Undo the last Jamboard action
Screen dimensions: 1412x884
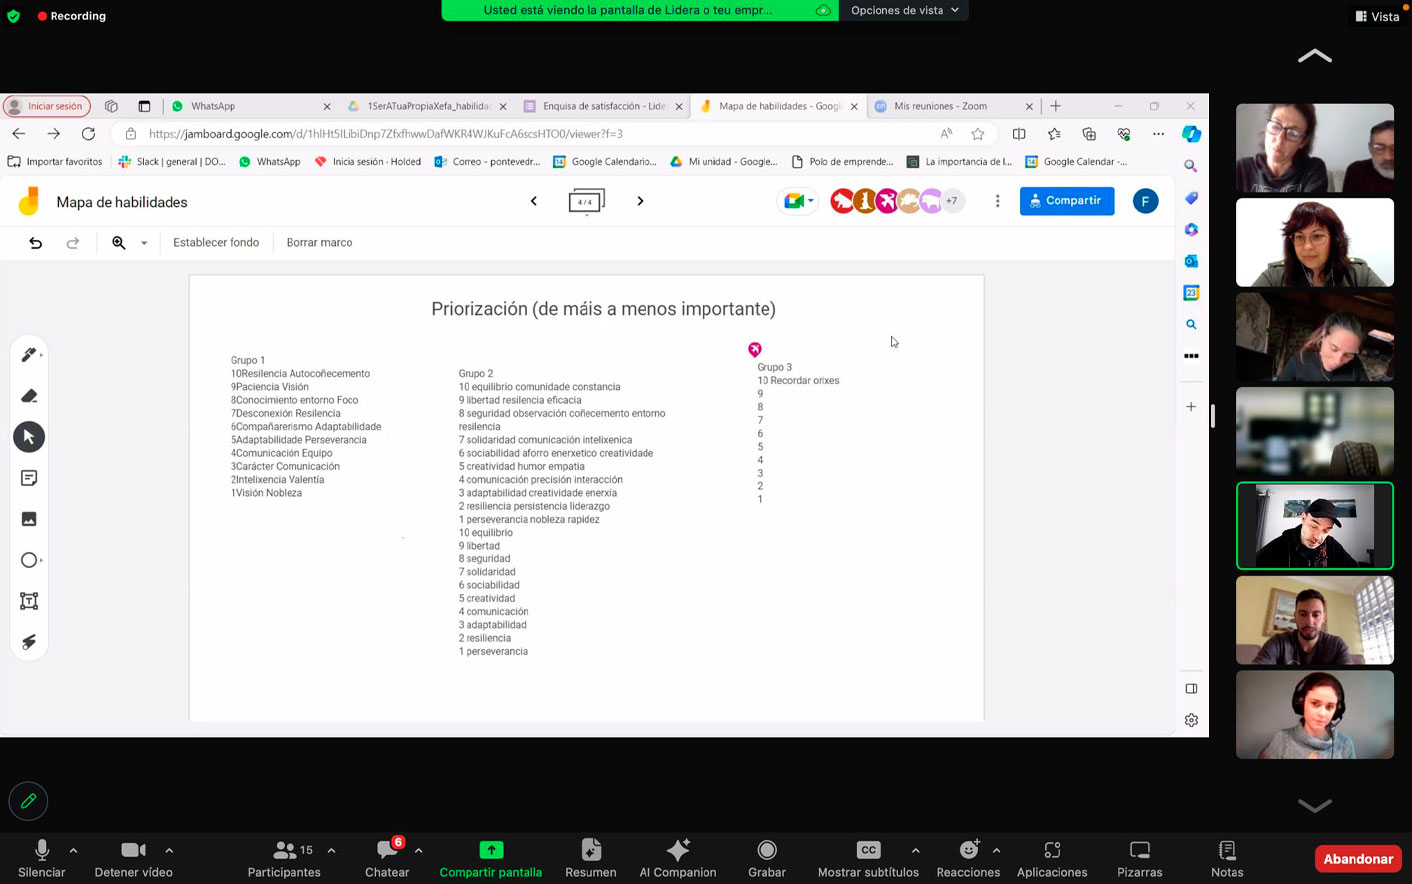tap(36, 243)
